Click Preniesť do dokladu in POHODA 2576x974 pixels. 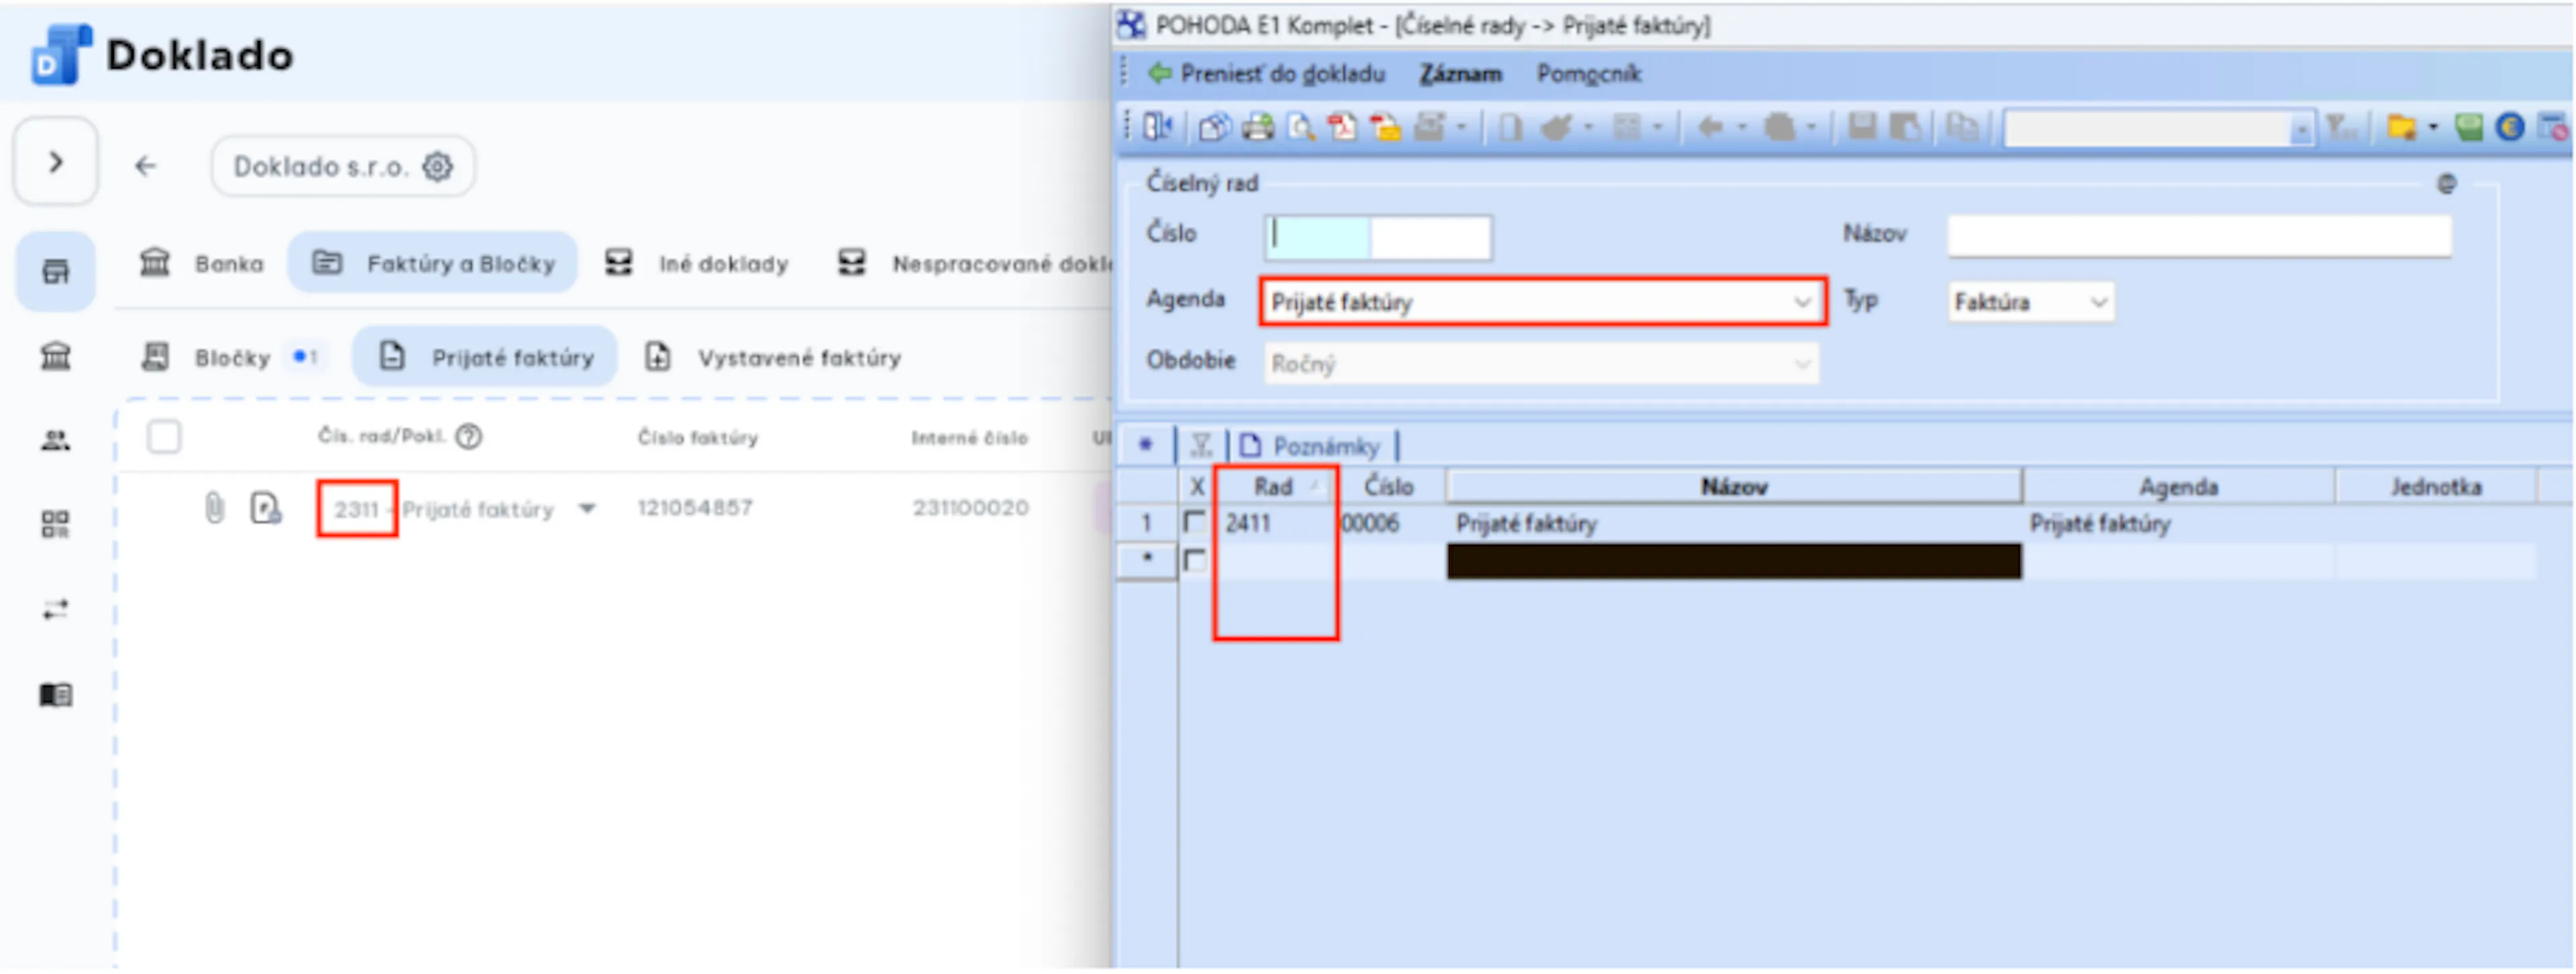pyautogui.click(x=1266, y=74)
